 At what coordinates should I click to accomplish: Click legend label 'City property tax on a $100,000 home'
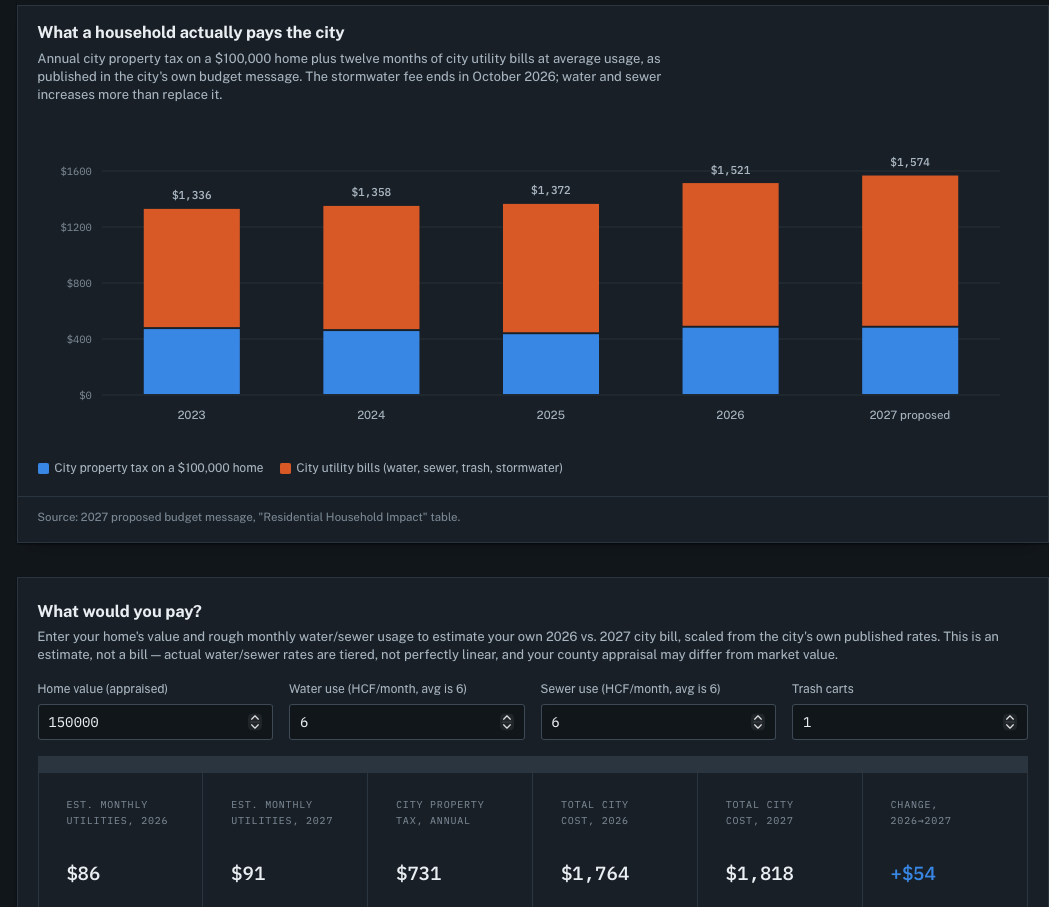pyautogui.click(x=159, y=468)
